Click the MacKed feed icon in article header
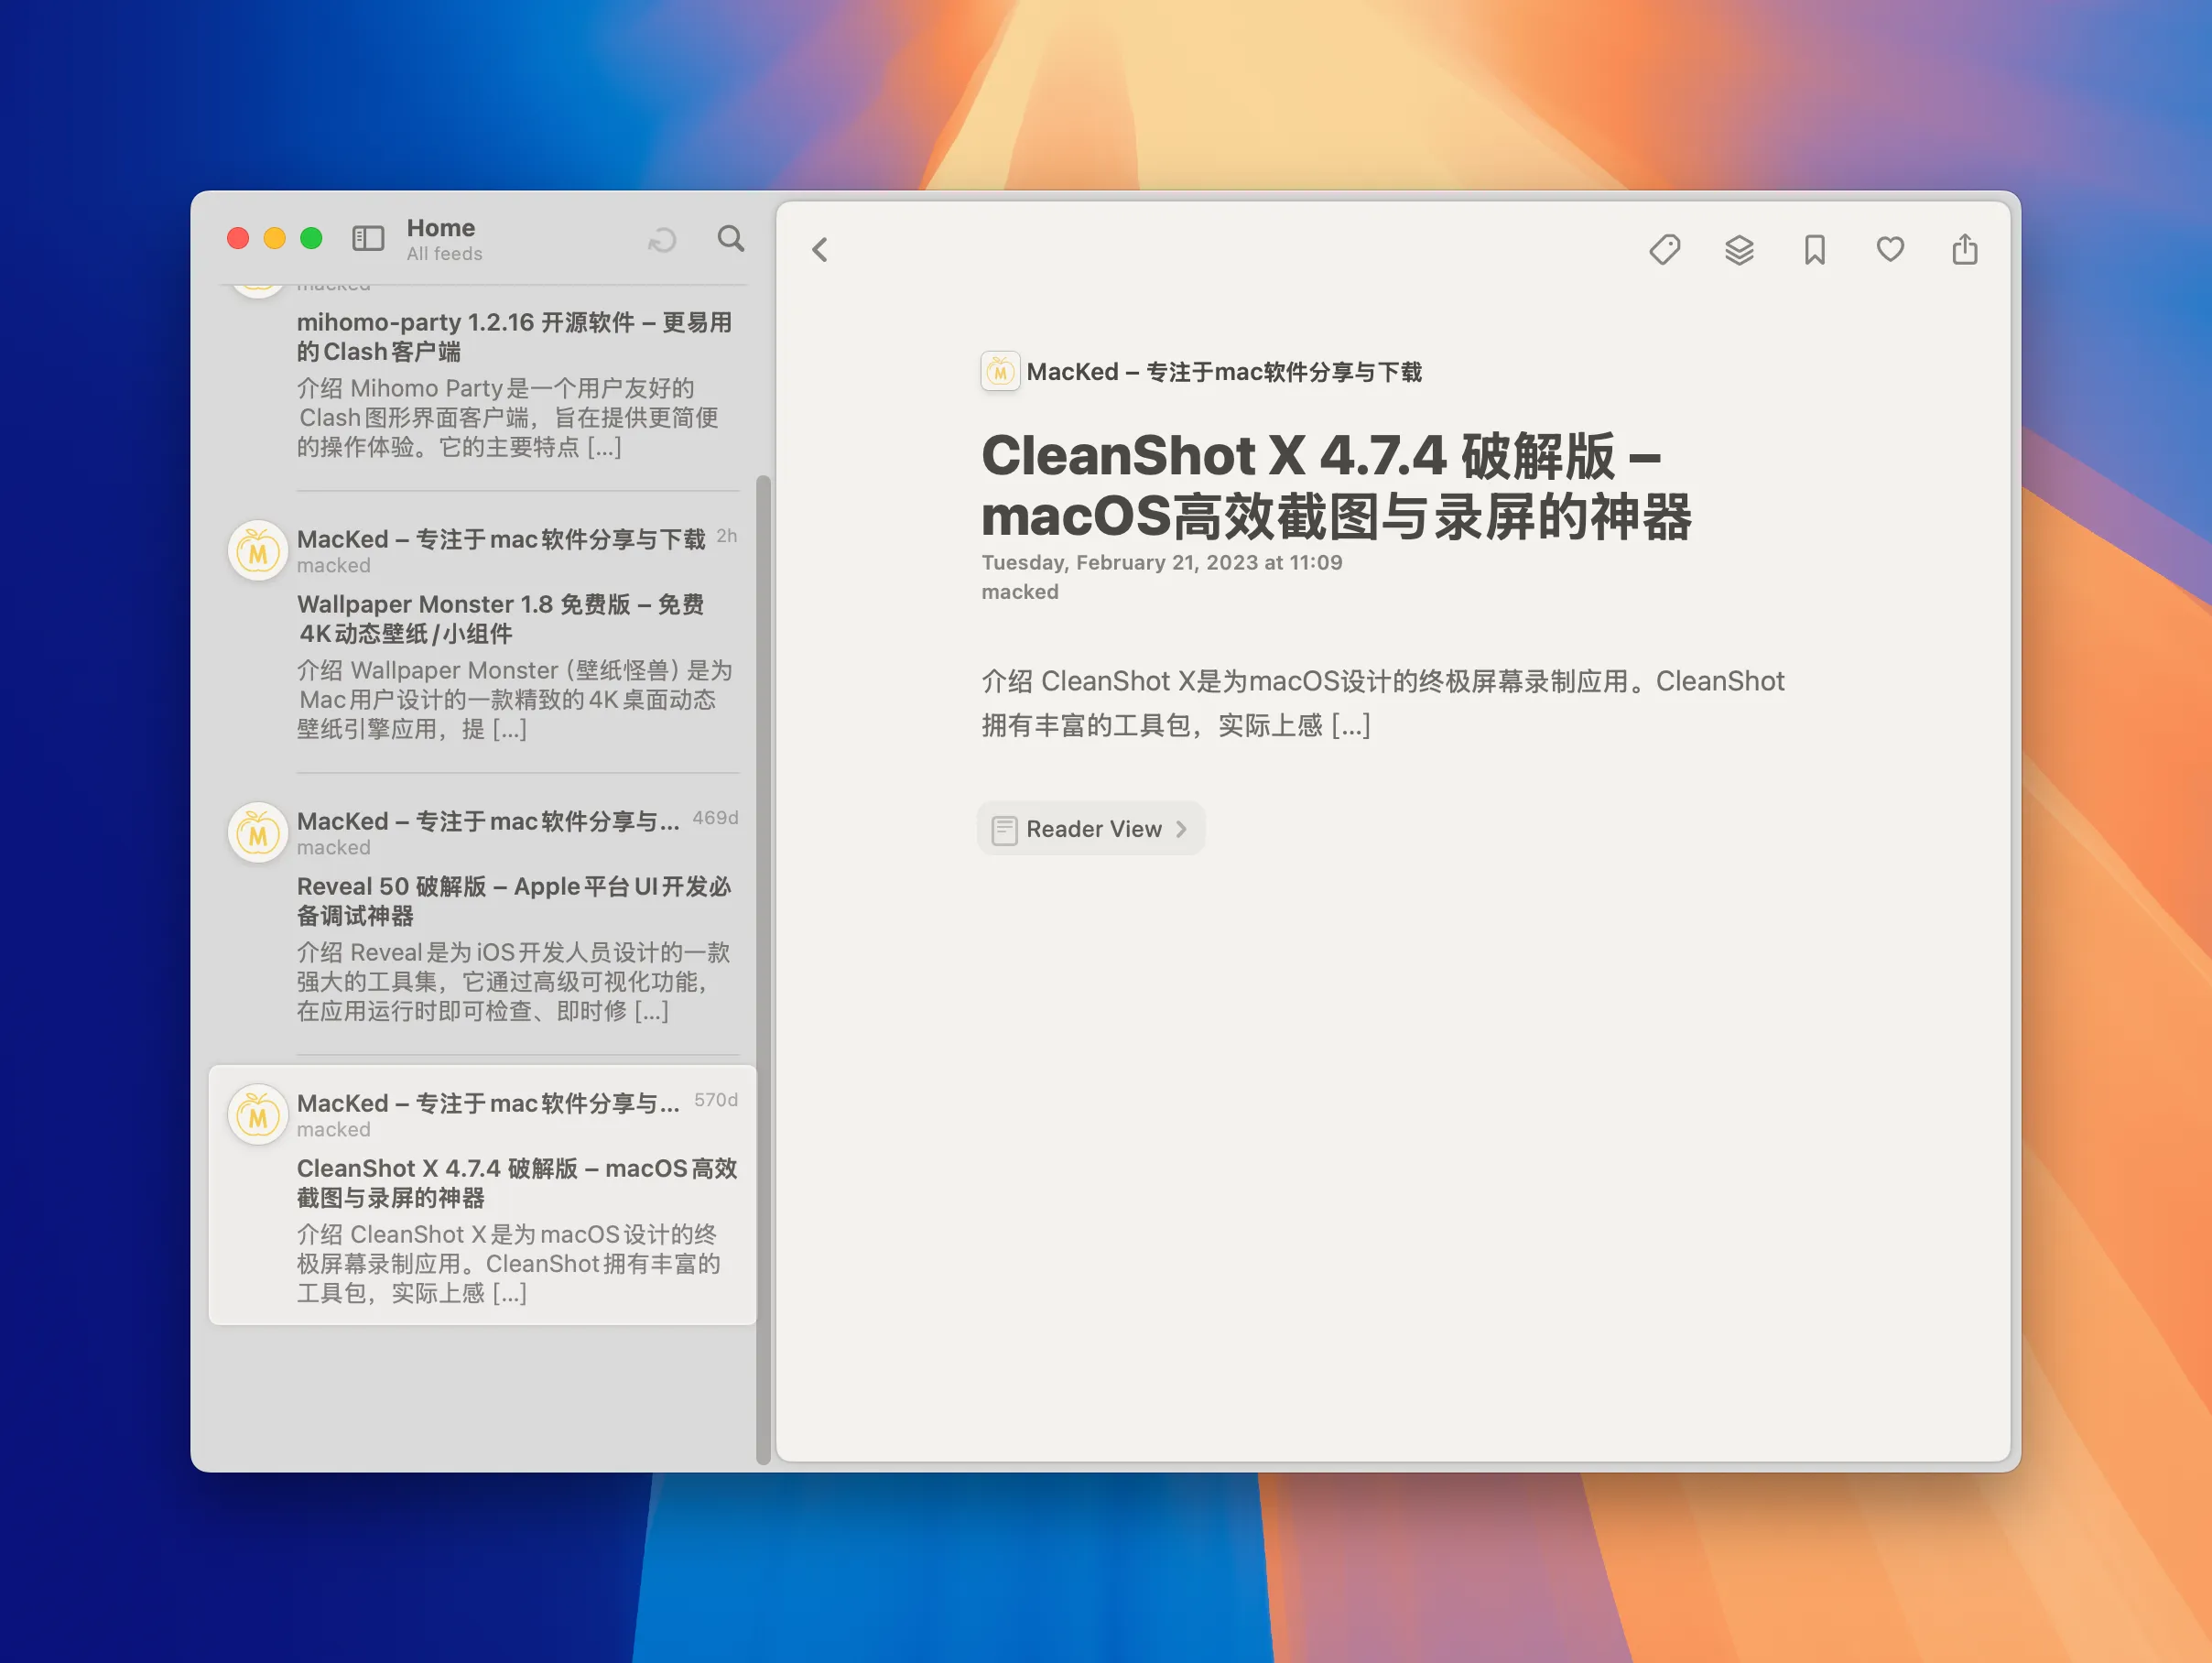 1000,372
